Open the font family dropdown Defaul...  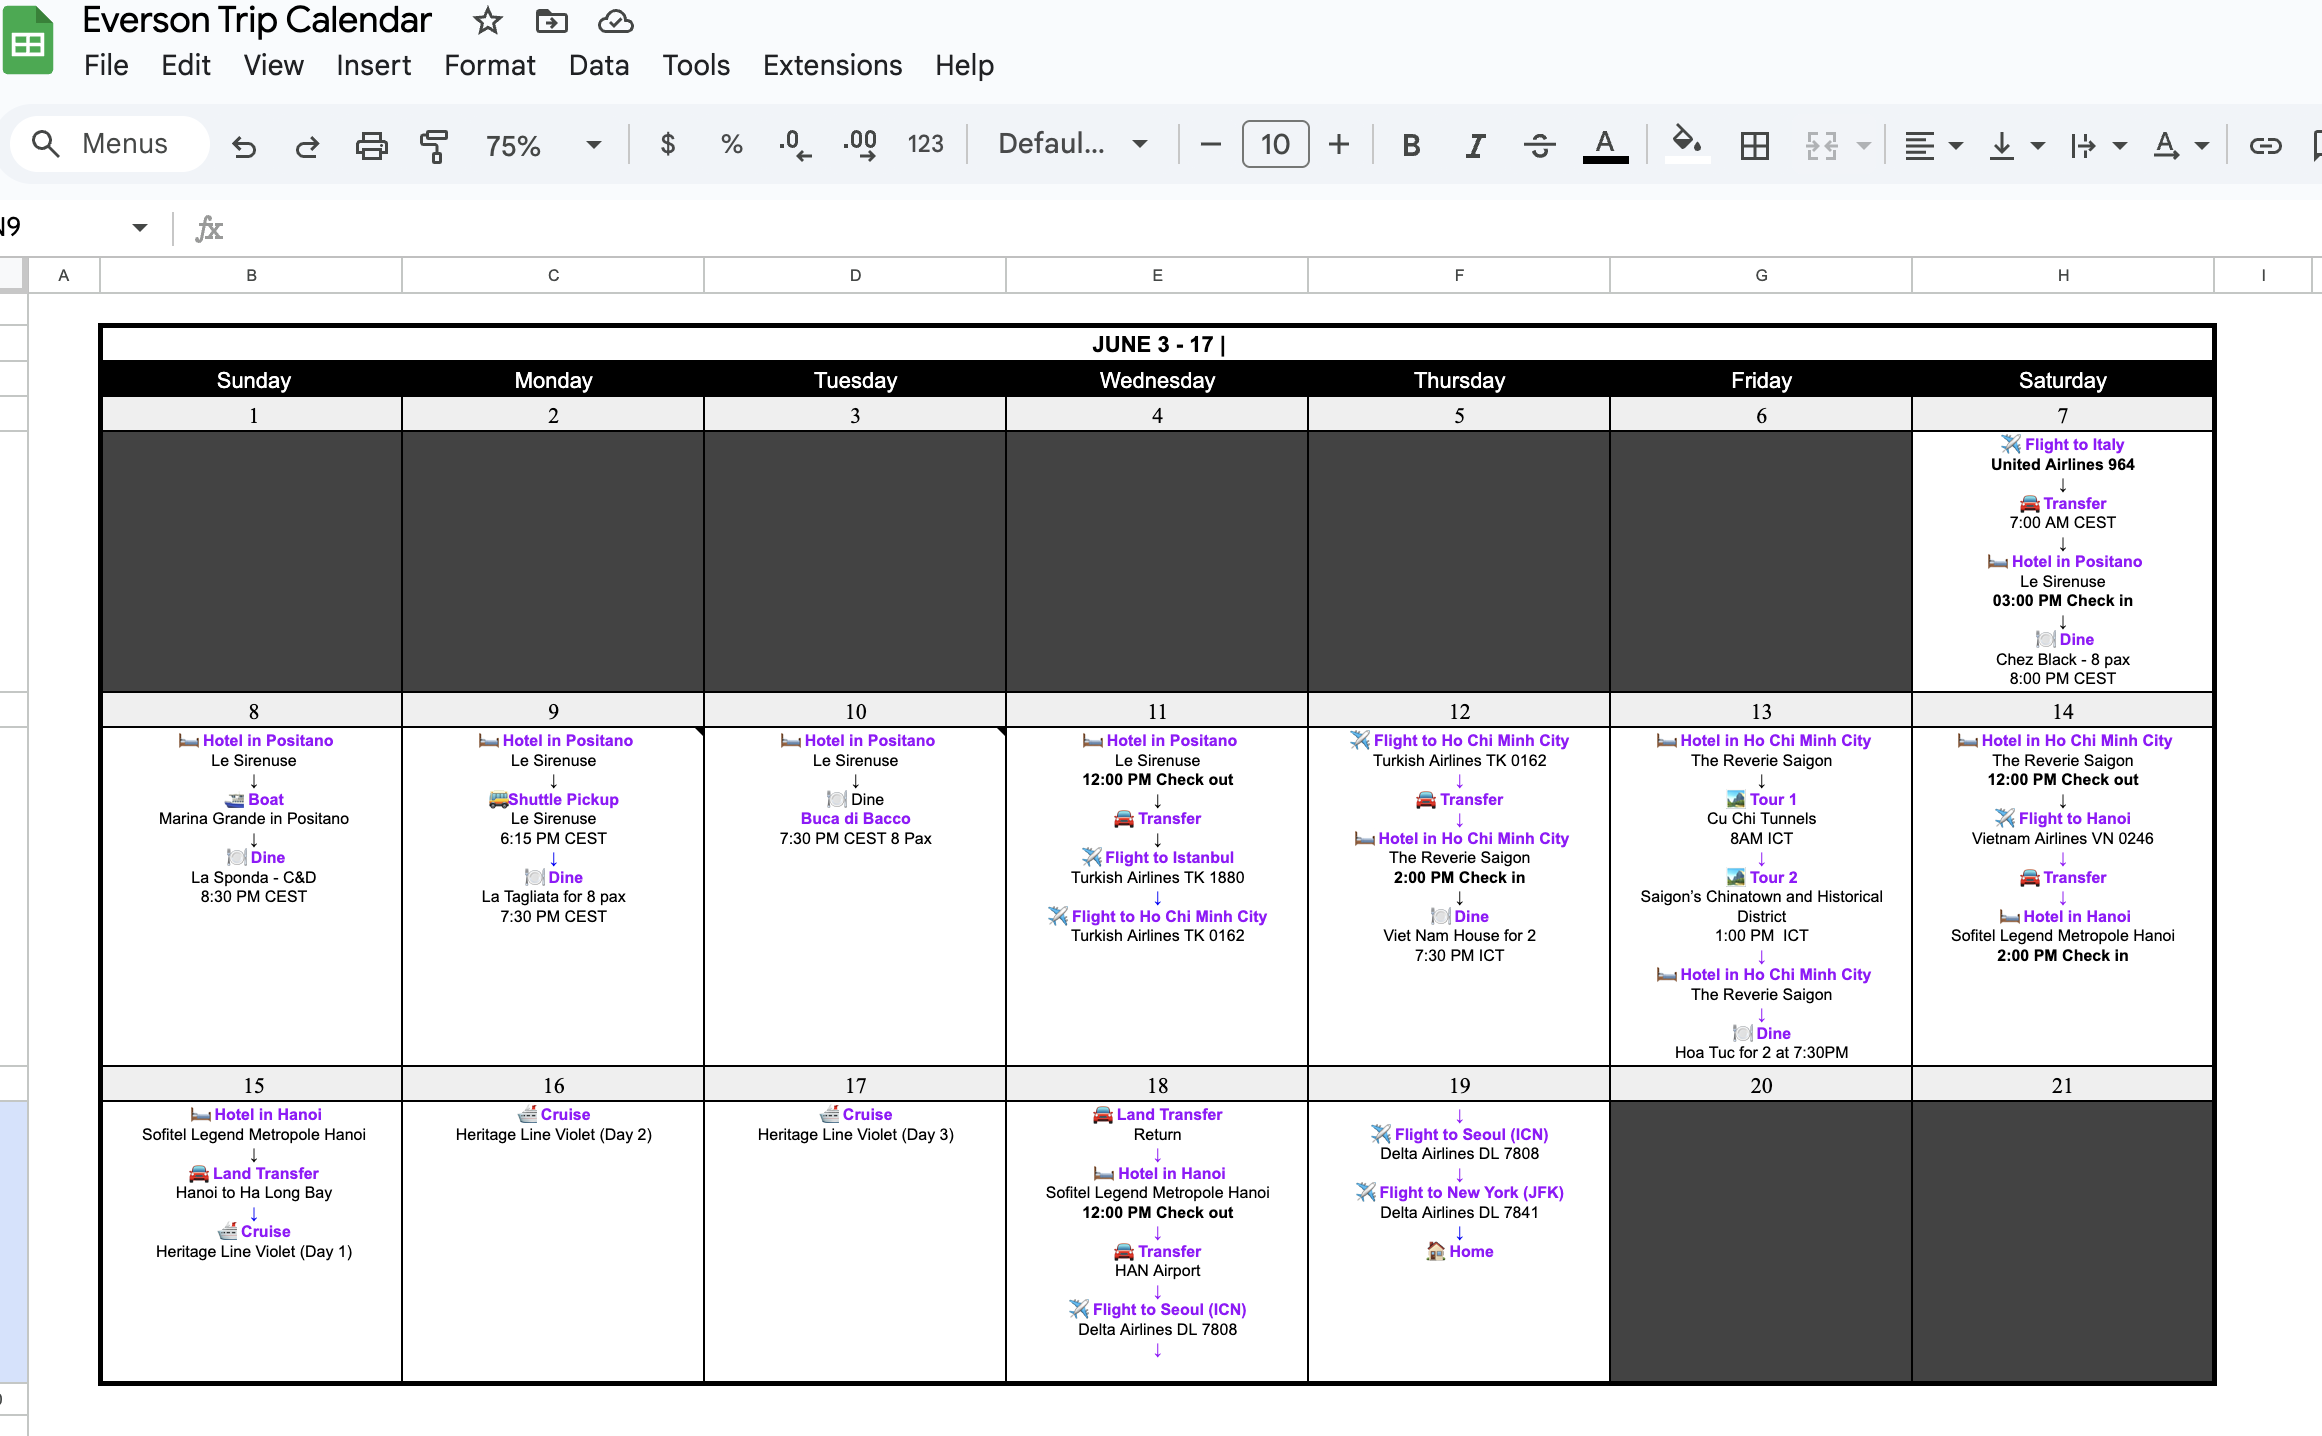1072,144
